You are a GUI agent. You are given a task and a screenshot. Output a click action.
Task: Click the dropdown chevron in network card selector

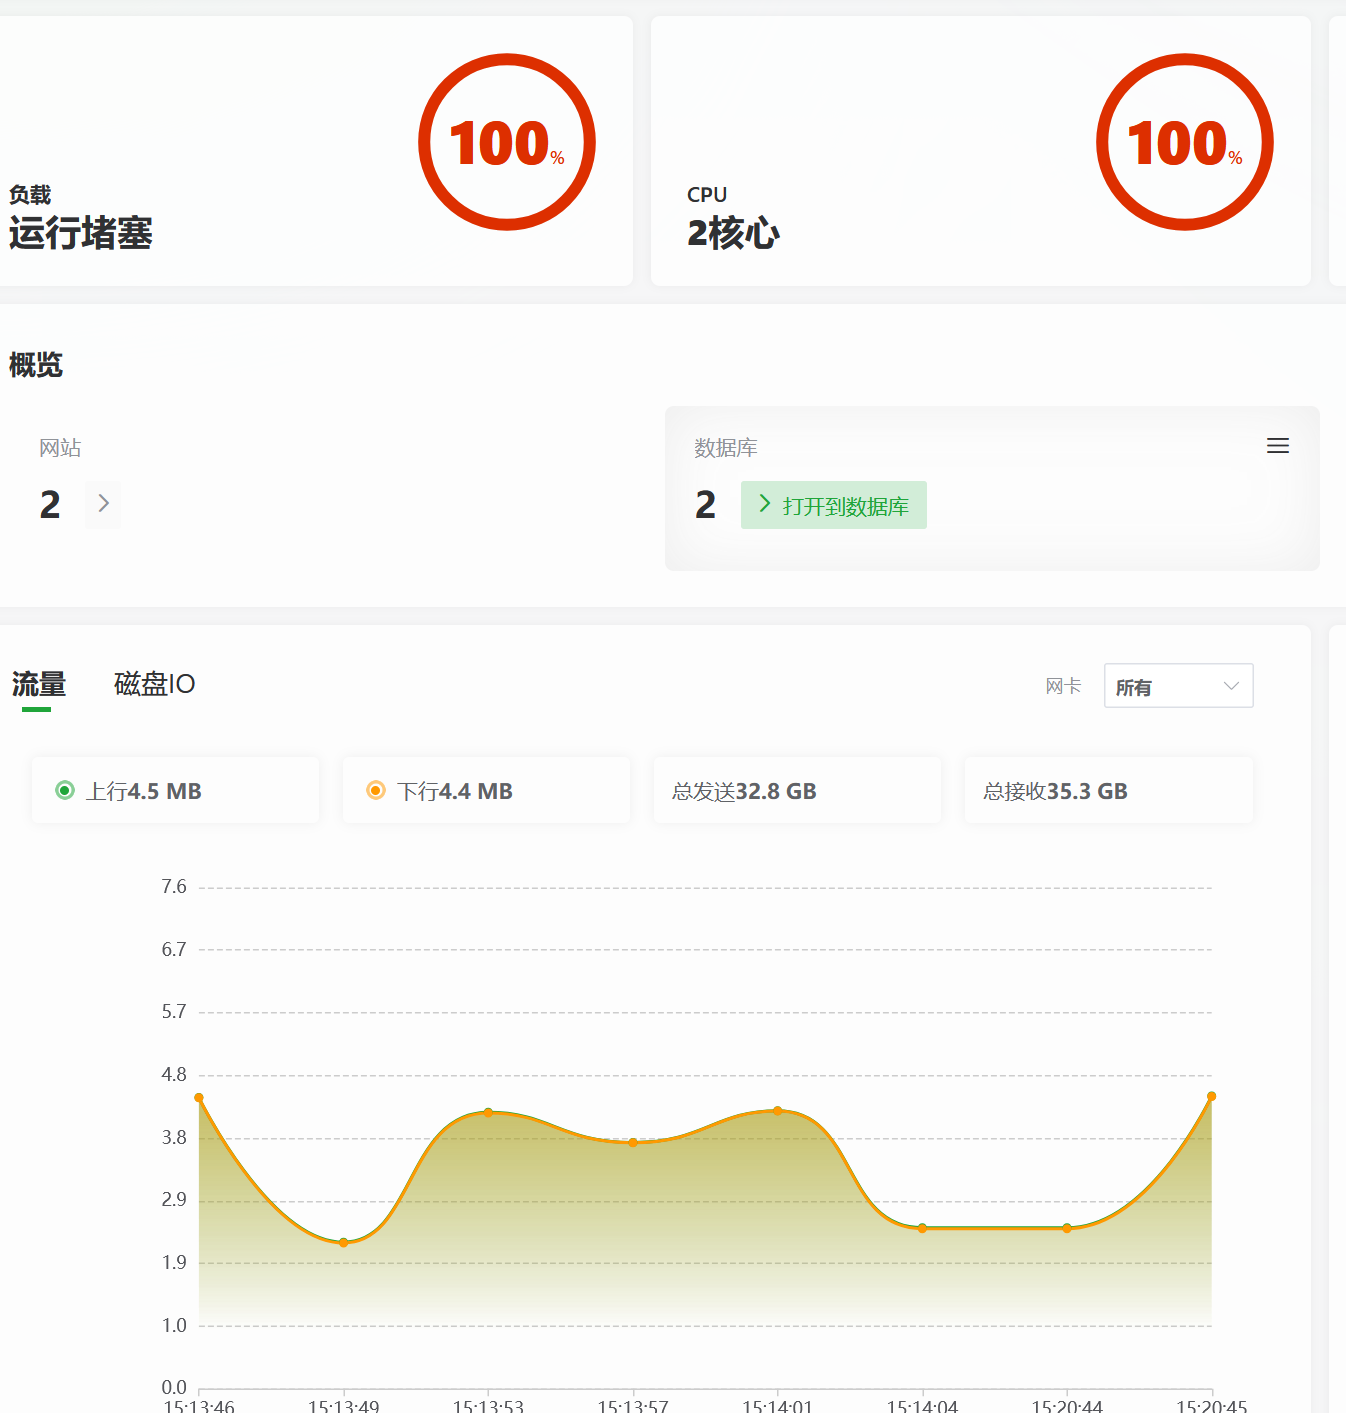coord(1231,686)
